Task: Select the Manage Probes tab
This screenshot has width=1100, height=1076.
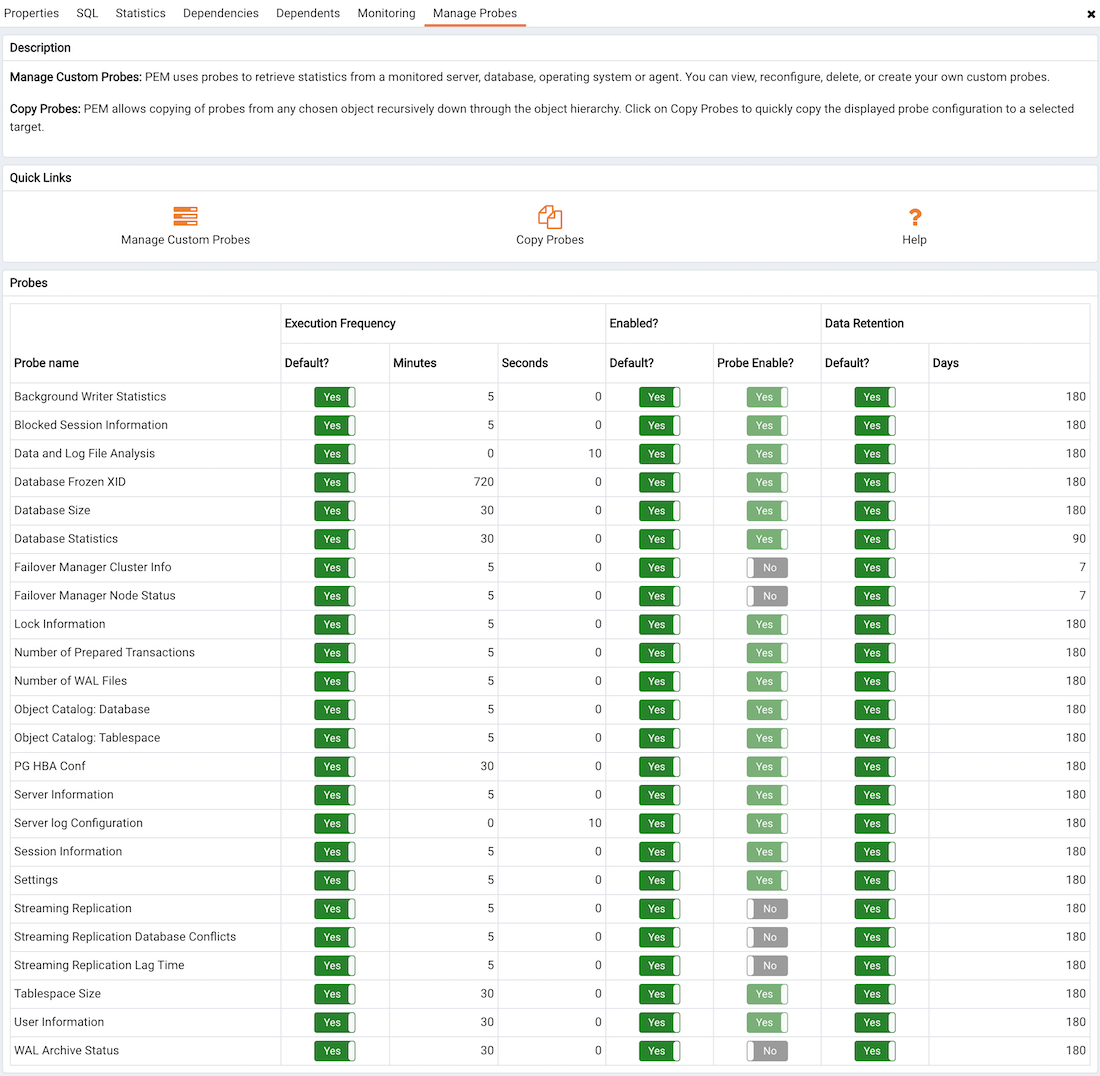Action: [x=475, y=13]
